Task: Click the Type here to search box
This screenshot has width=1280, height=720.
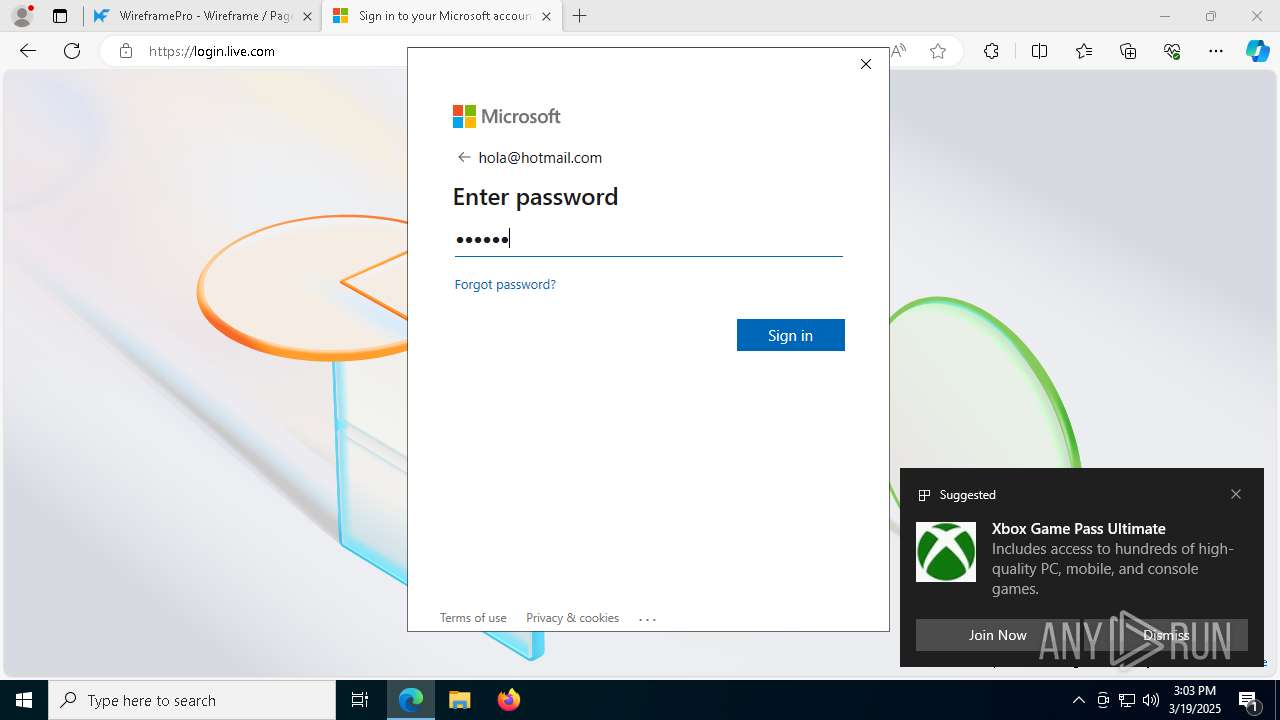Action: (192, 700)
